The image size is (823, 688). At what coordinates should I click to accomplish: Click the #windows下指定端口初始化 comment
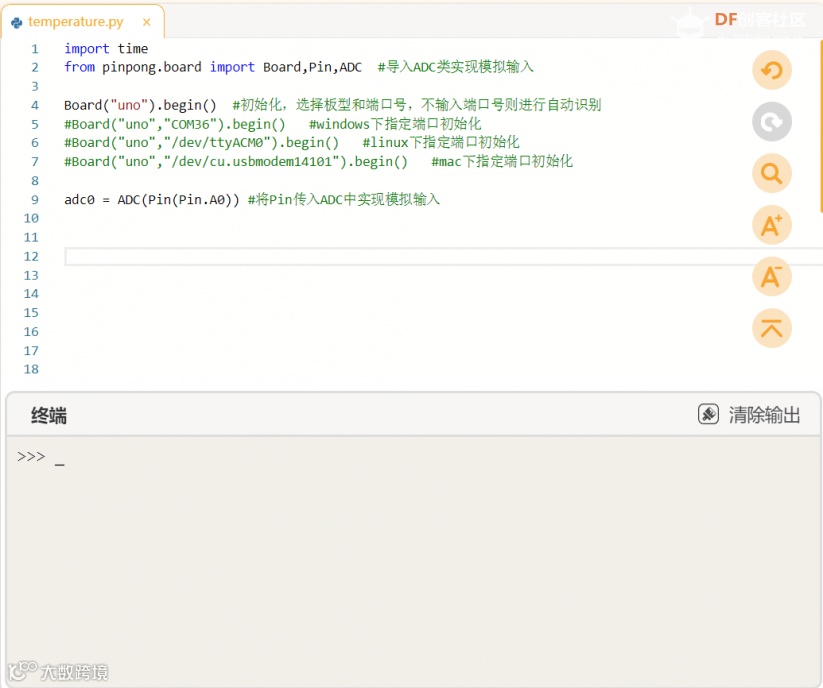click(x=395, y=124)
